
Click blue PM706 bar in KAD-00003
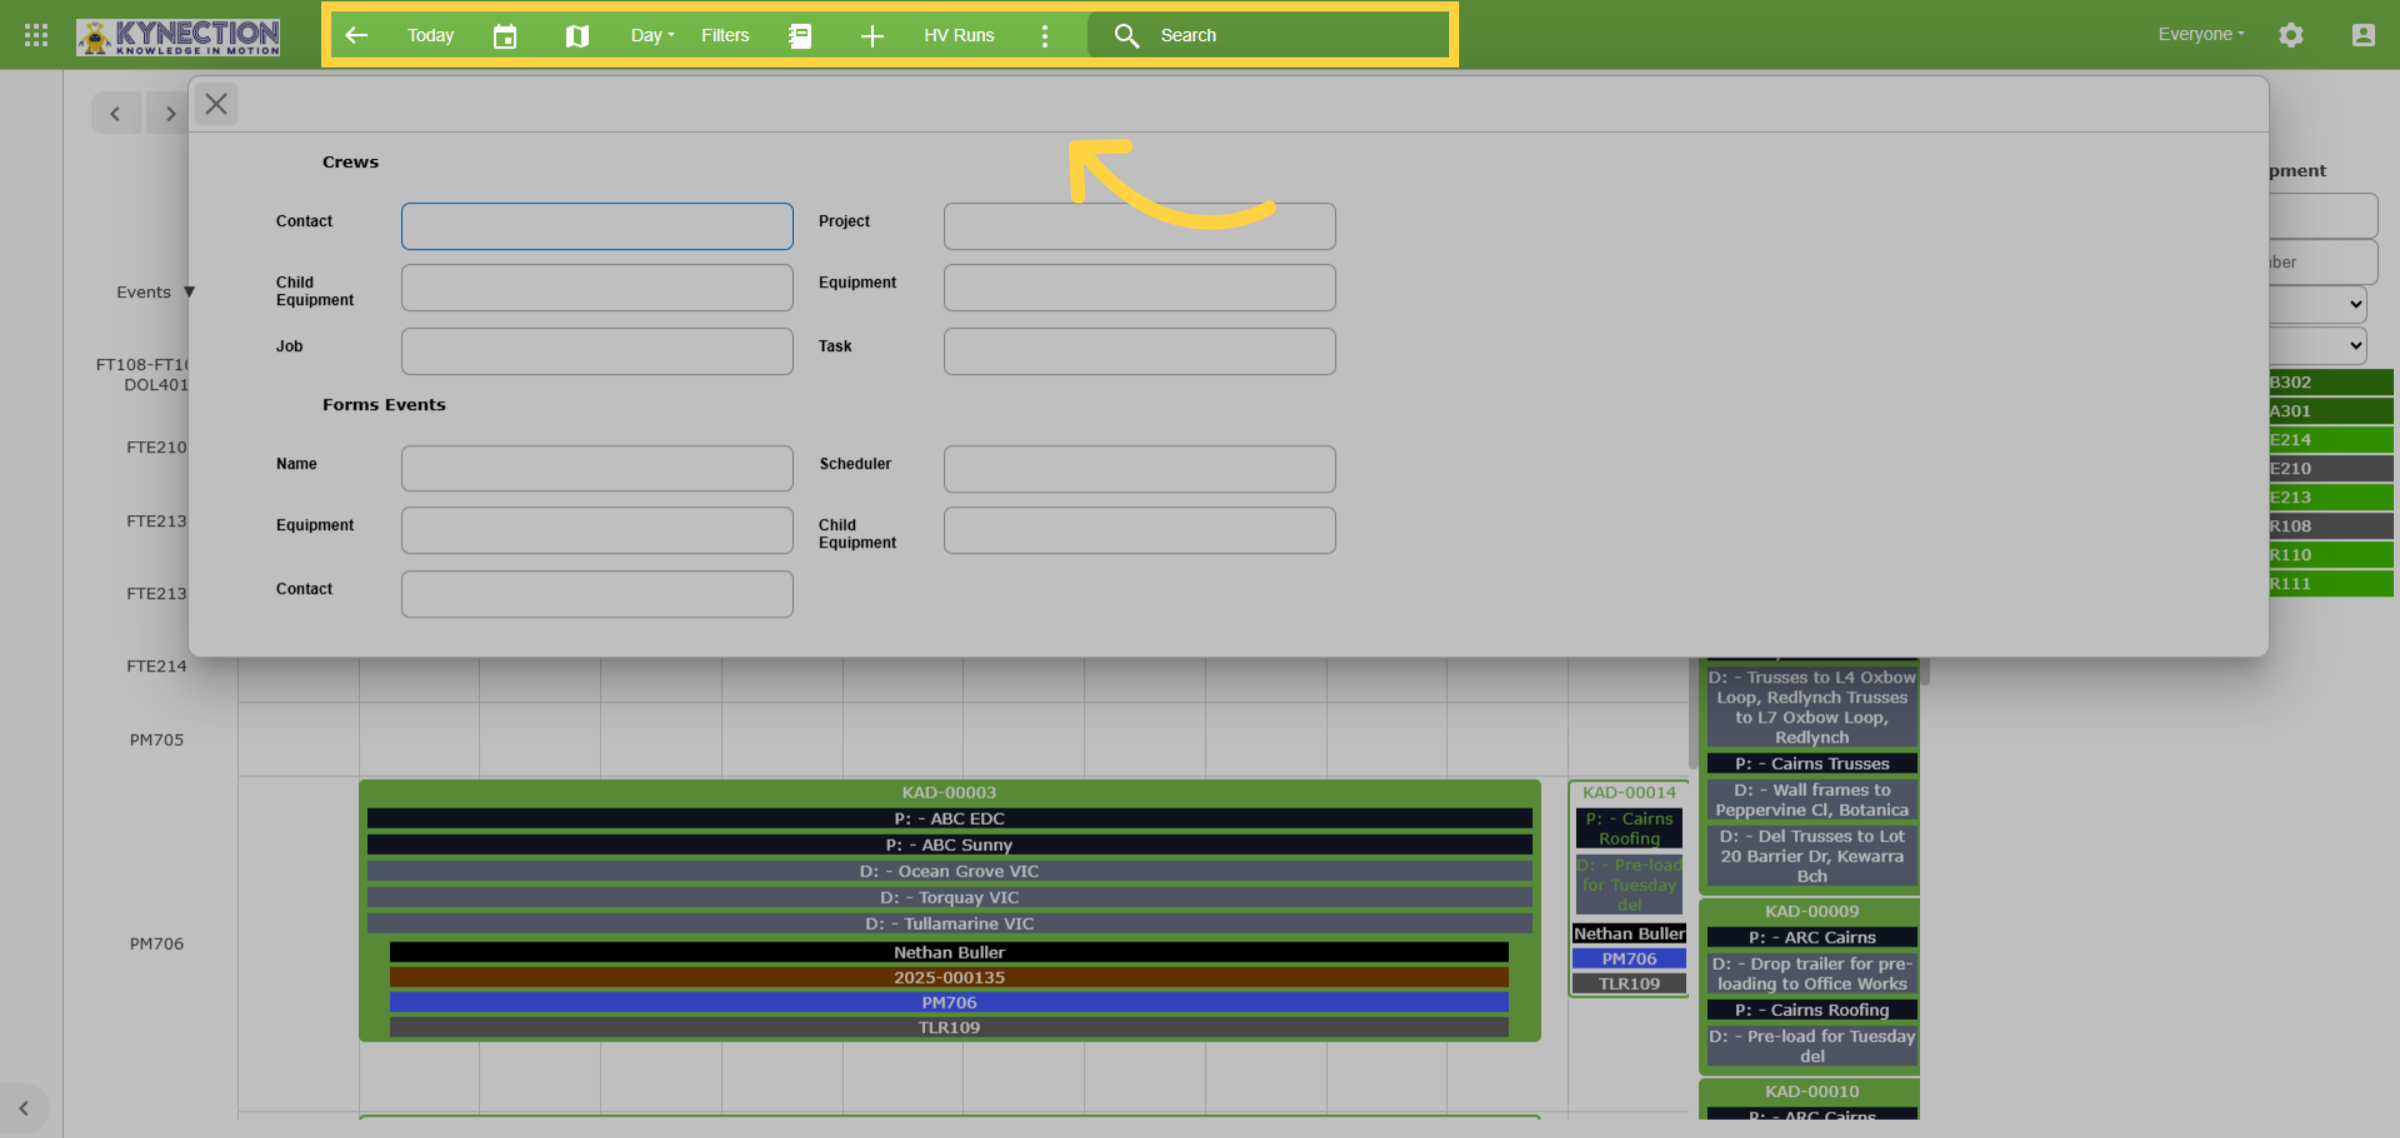(x=949, y=1002)
